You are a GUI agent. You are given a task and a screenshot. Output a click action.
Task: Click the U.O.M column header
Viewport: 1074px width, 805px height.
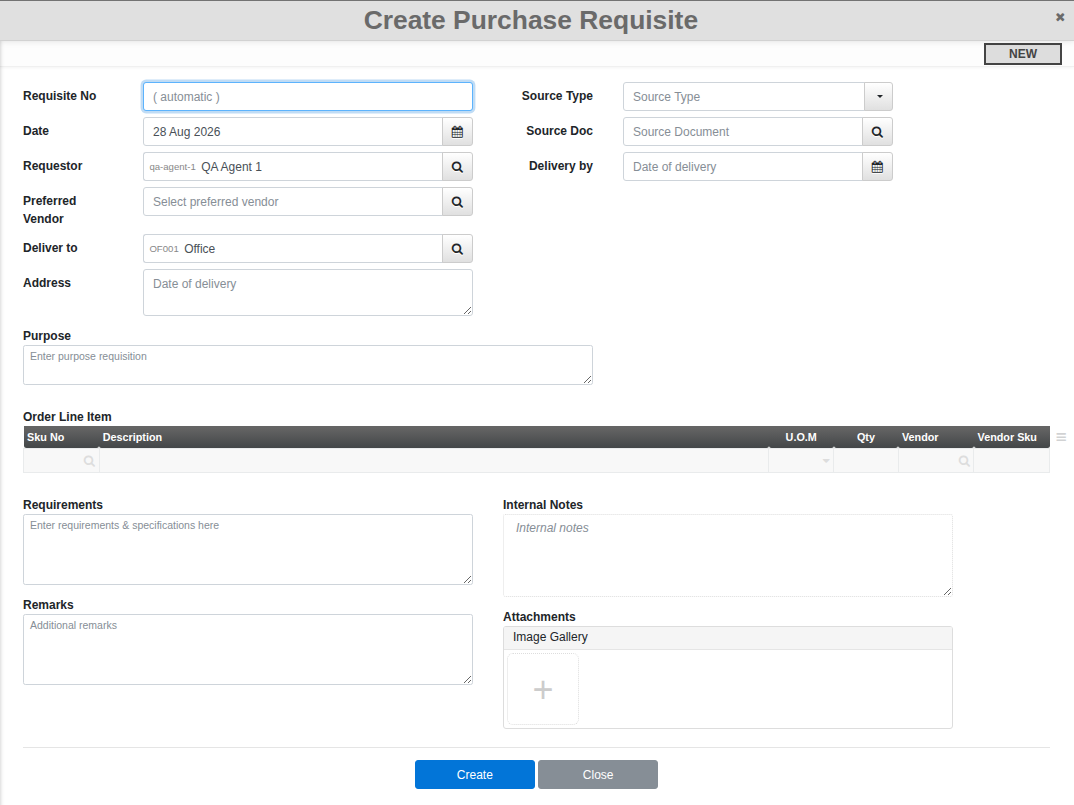801,437
